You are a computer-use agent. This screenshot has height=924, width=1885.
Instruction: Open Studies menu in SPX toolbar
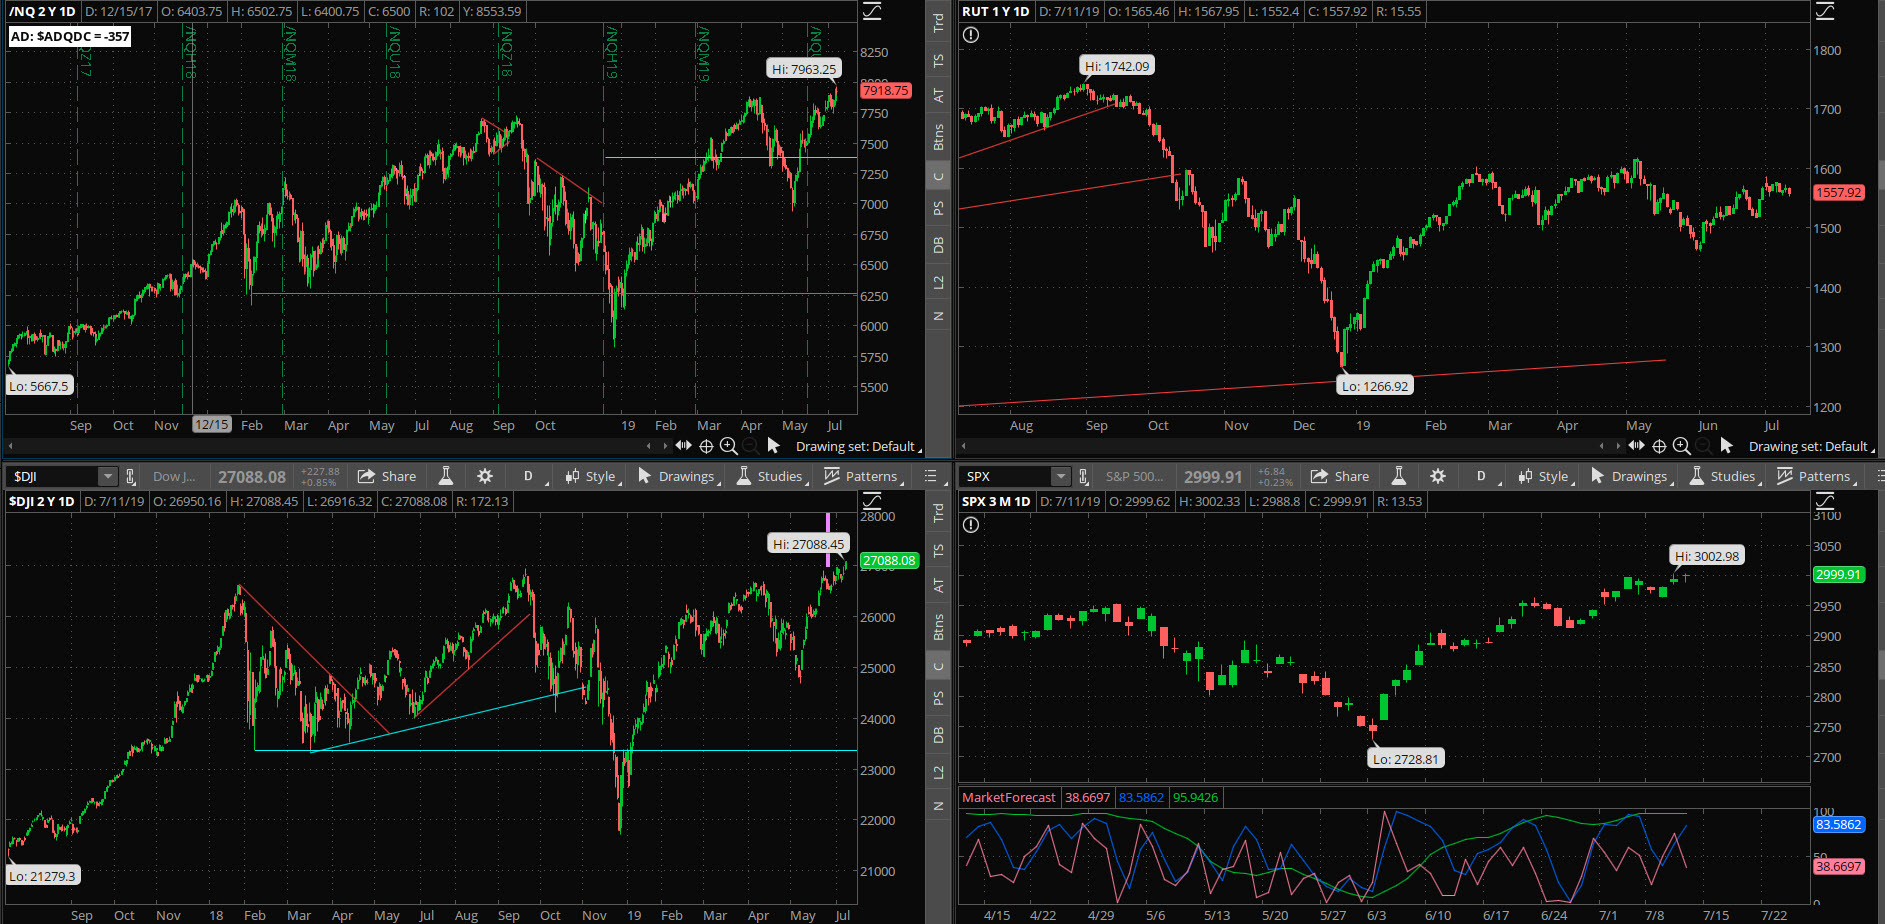pyautogui.click(x=1724, y=476)
